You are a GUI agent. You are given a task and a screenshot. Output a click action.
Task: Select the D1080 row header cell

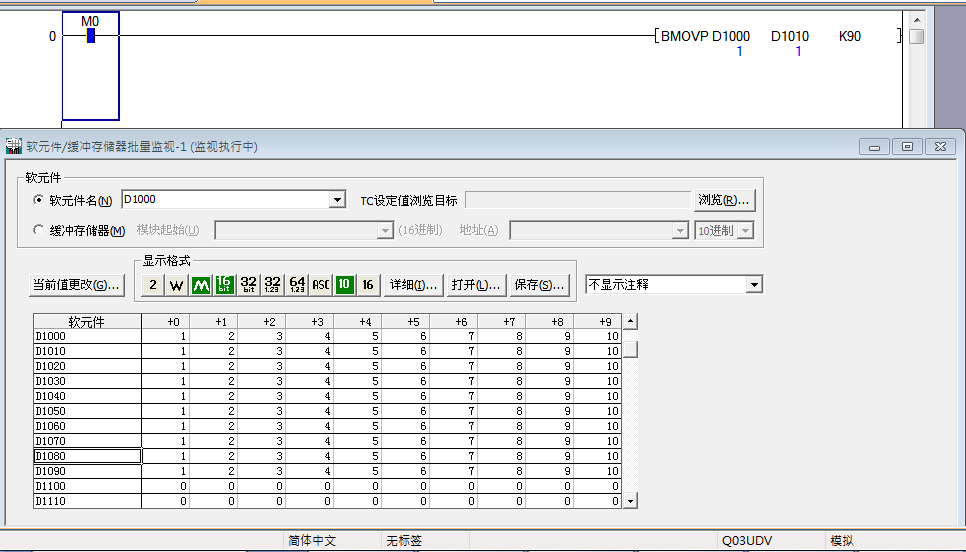click(87, 456)
